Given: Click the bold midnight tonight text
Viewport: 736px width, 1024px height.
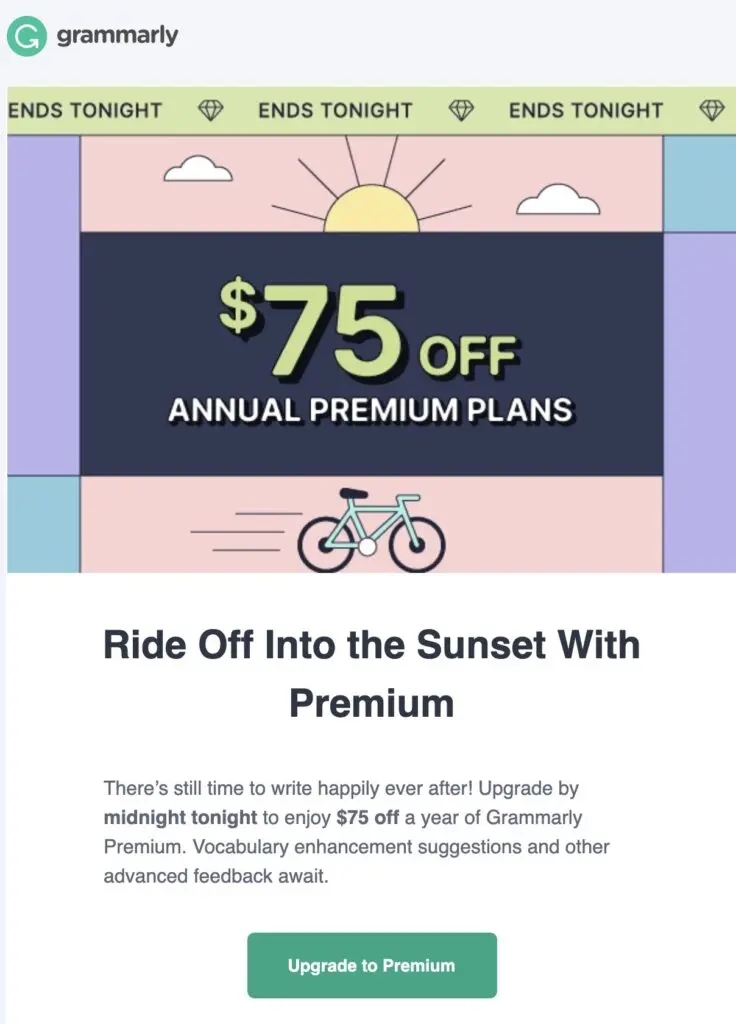Looking at the screenshot, I should pyautogui.click(x=180, y=817).
